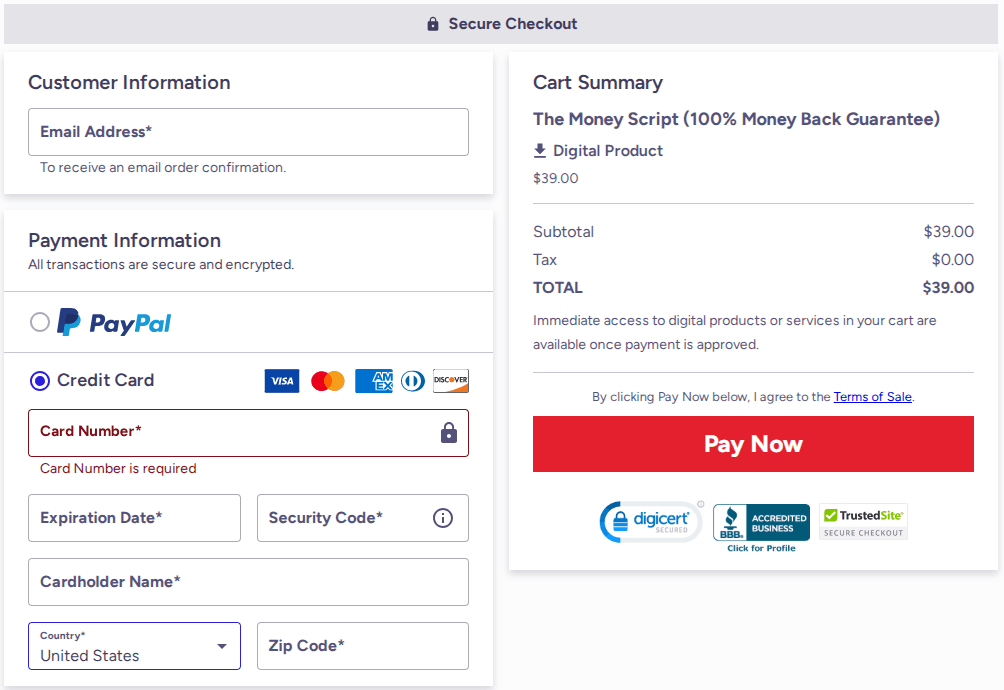This screenshot has height=690, width=1004.
Task: Select the Credit Card payment option
Action: tap(38, 381)
